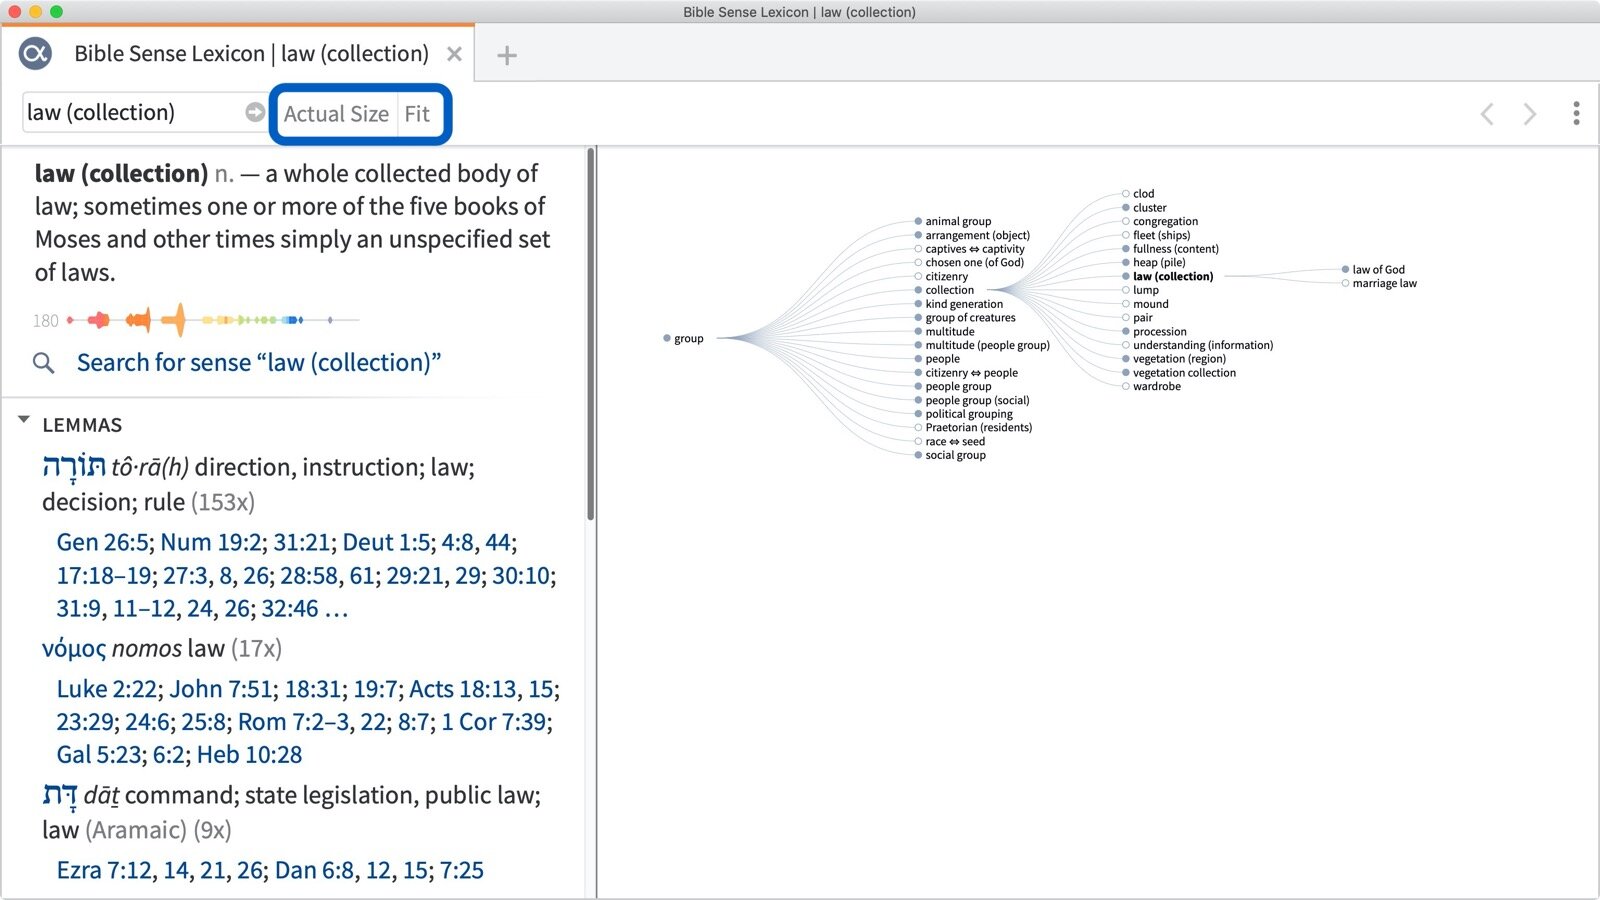
Task: Click the occurrence distribution sparkline
Action: click(x=213, y=320)
